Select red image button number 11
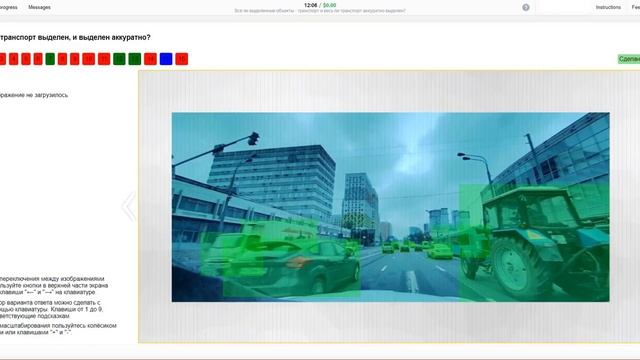Image resolution: width=640 pixels, height=360 pixels. click(104, 59)
